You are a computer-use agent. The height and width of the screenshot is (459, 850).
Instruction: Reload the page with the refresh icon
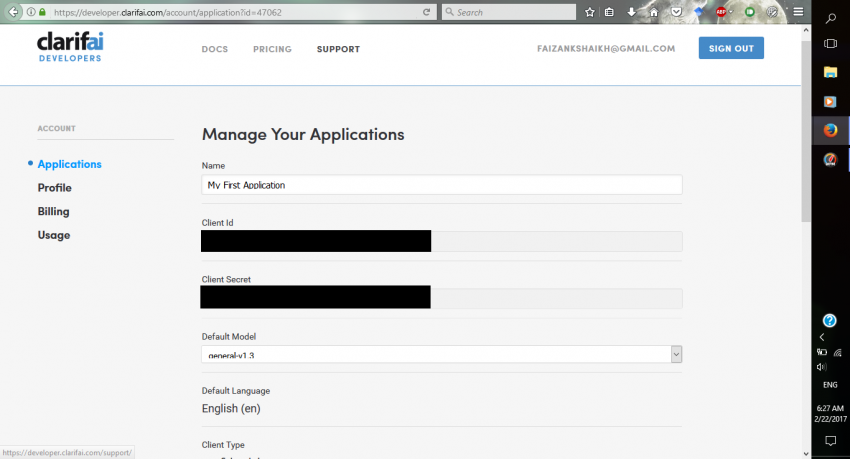click(427, 12)
